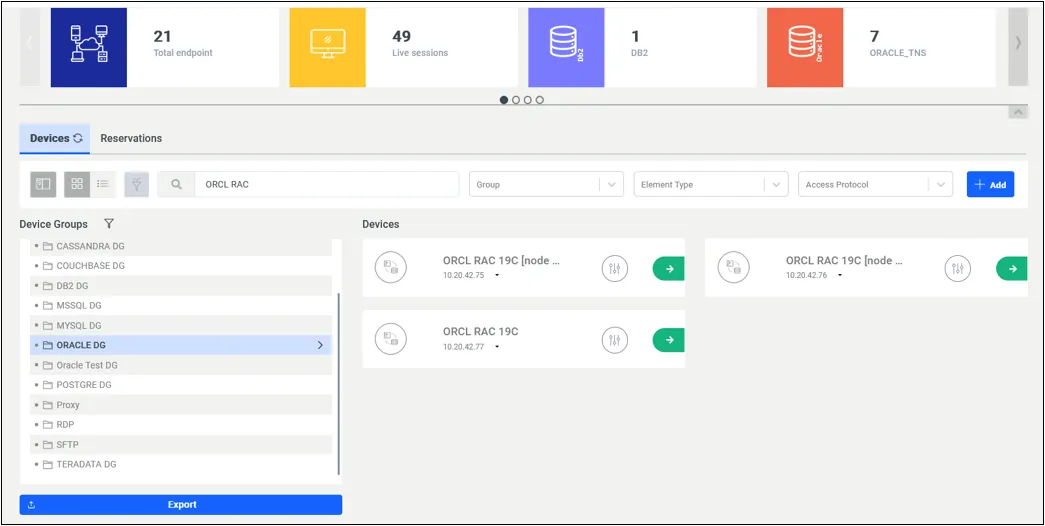The image size is (1045, 526).
Task: Click the Device Groups list scrollbar
Action: click(x=339, y=383)
